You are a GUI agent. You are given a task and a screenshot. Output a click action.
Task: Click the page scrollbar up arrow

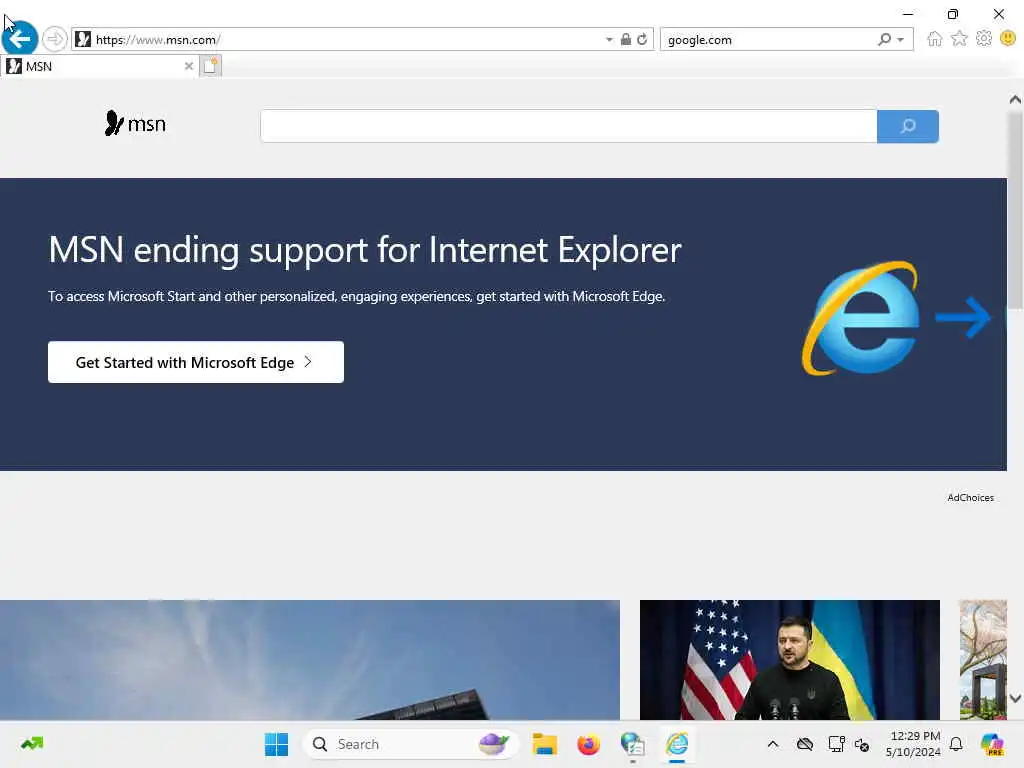coord(1015,99)
